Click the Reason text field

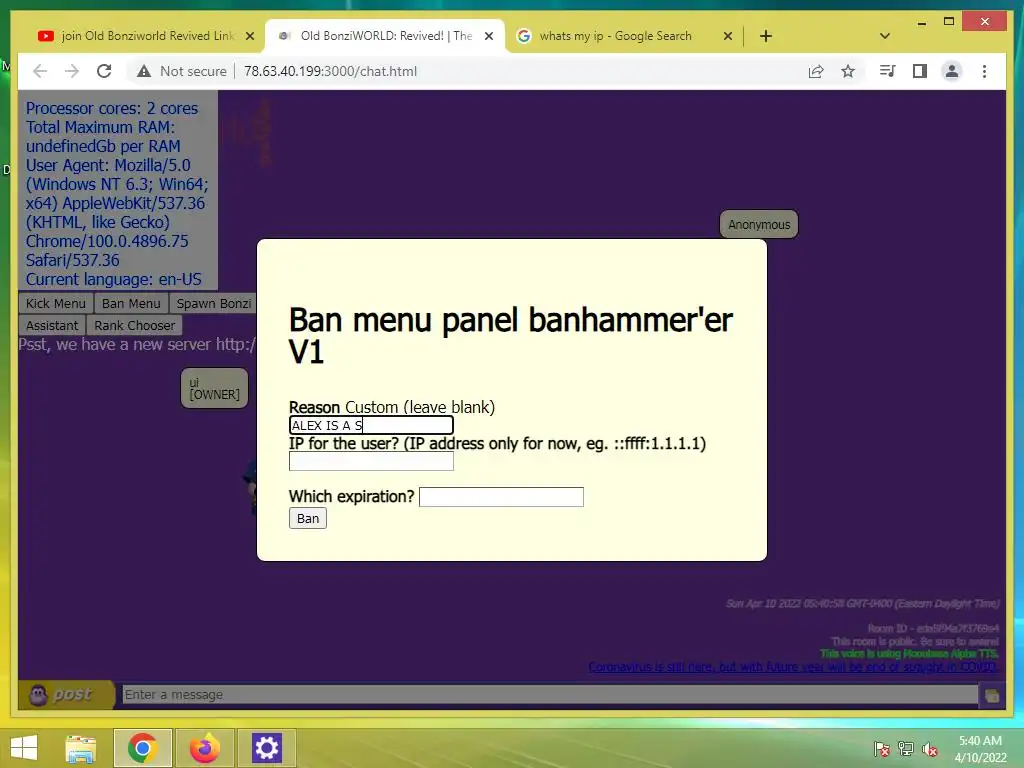pyautogui.click(x=371, y=425)
